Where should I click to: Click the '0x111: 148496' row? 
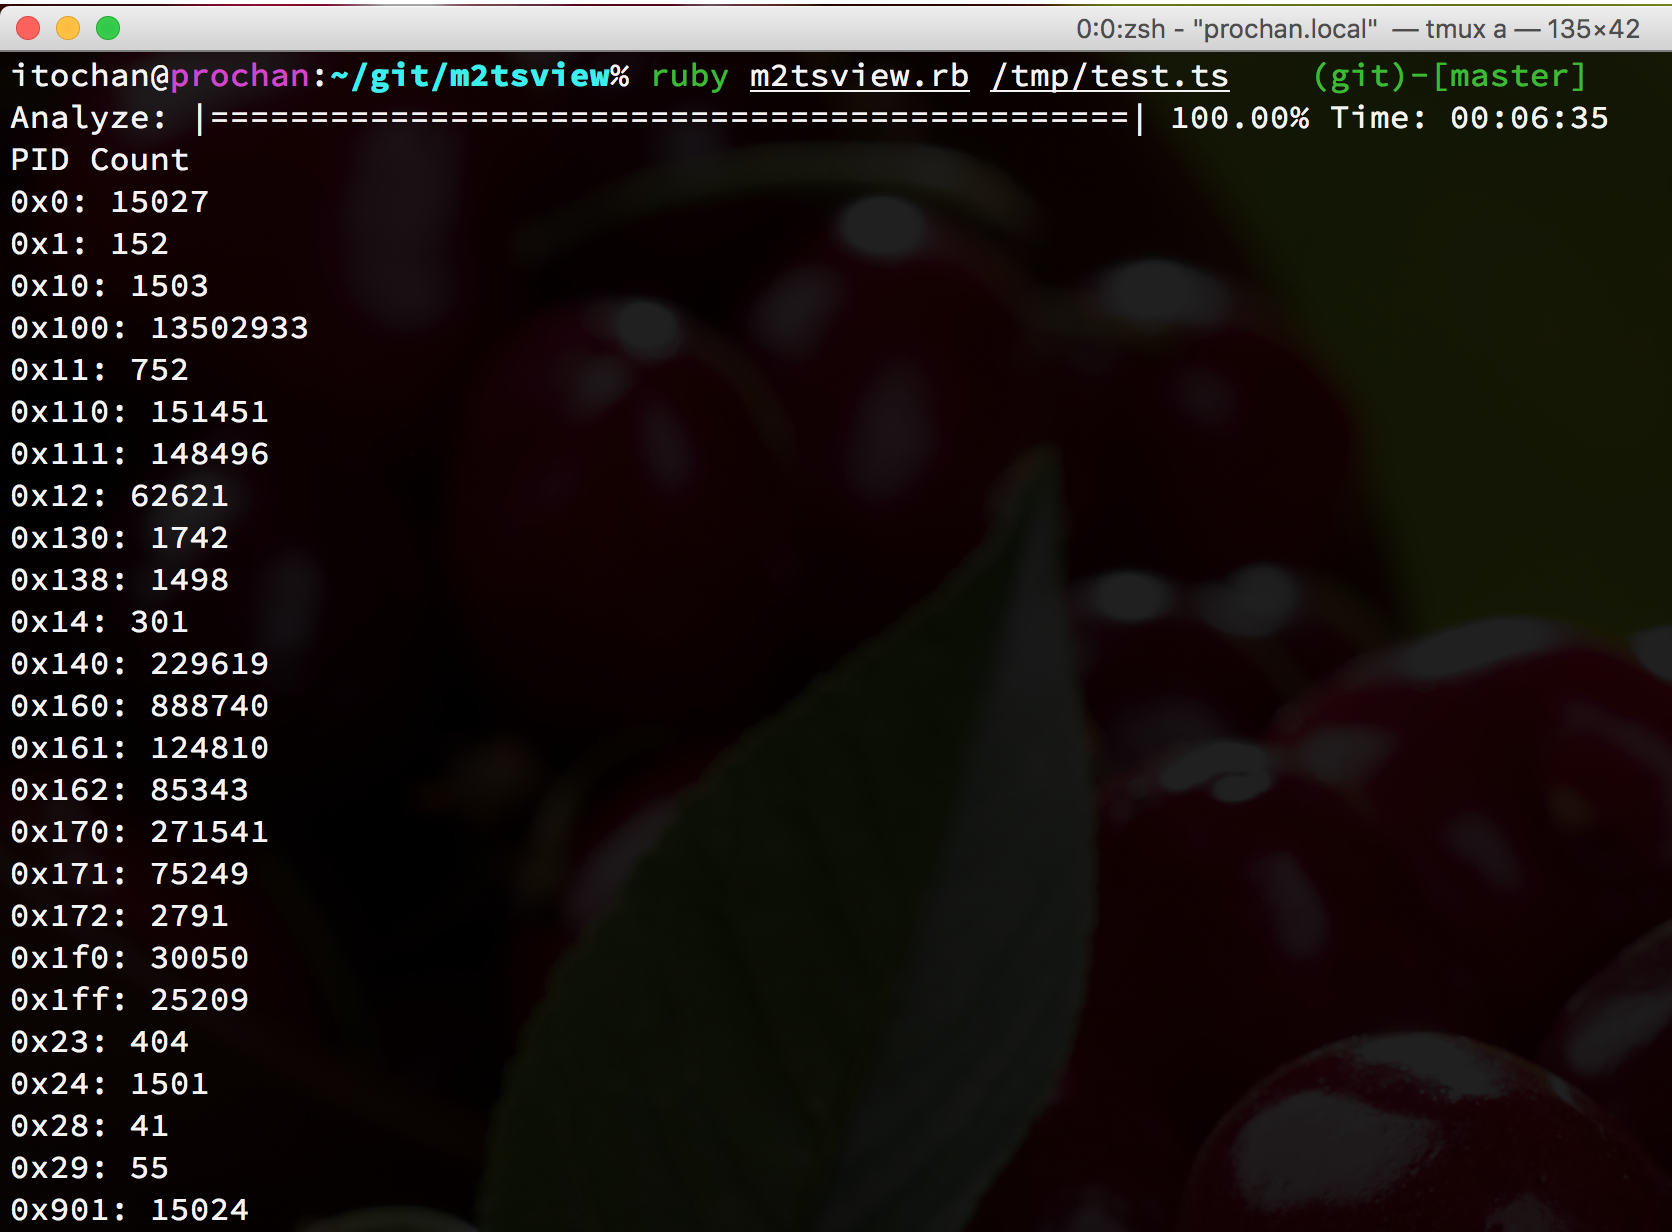pyautogui.click(x=139, y=454)
